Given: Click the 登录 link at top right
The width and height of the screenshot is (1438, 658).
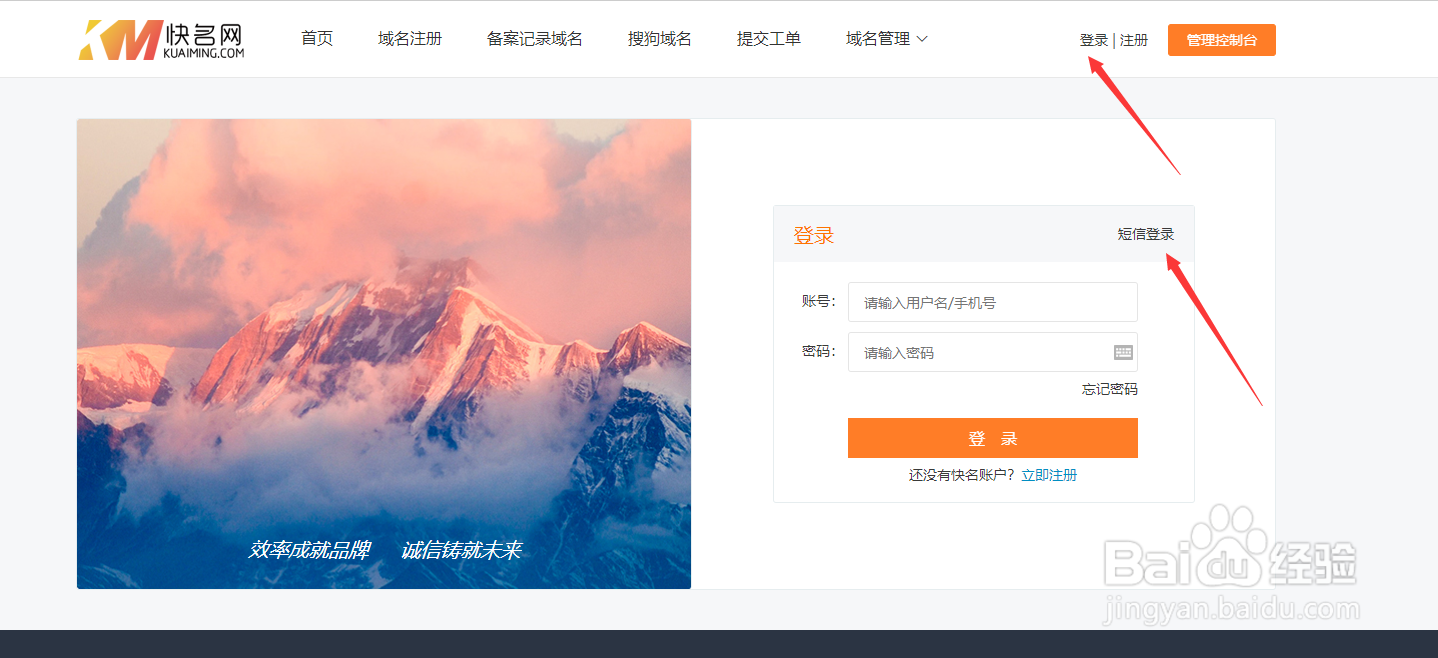Looking at the screenshot, I should click(1092, 39).
